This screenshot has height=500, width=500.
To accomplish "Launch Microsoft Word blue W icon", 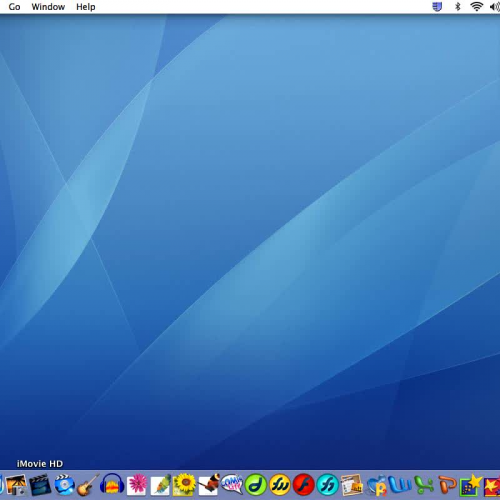I will coord(400,485).
